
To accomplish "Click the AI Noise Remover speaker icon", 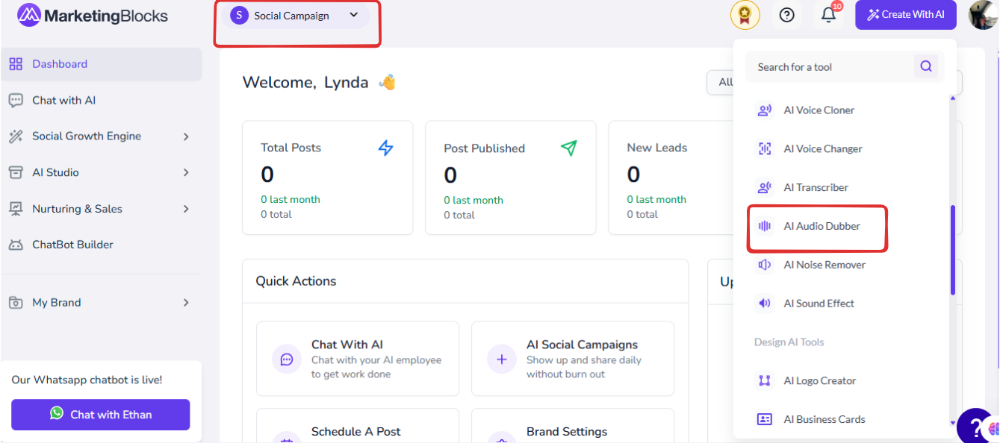I will pyautogui.click(x=764, y=265).
